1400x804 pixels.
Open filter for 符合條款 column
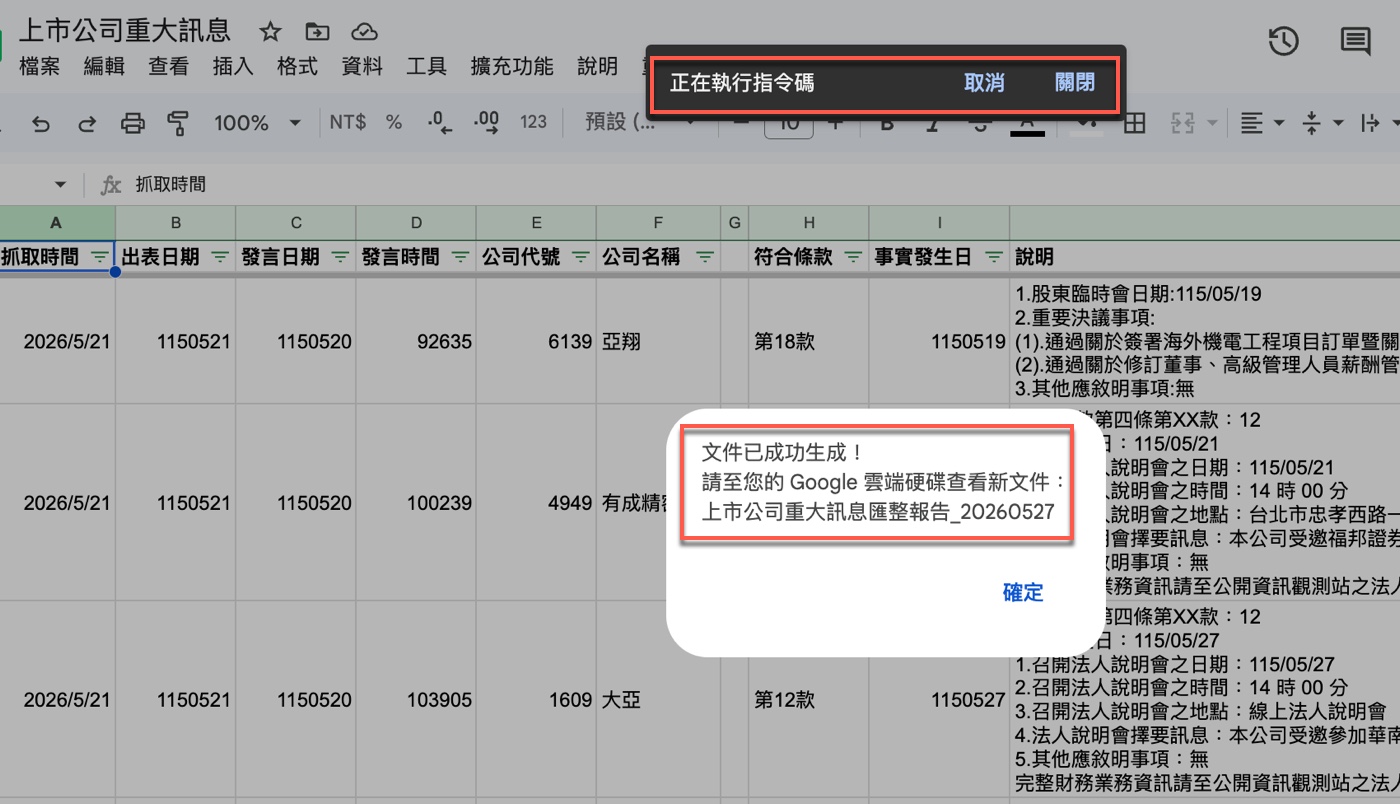853,258
